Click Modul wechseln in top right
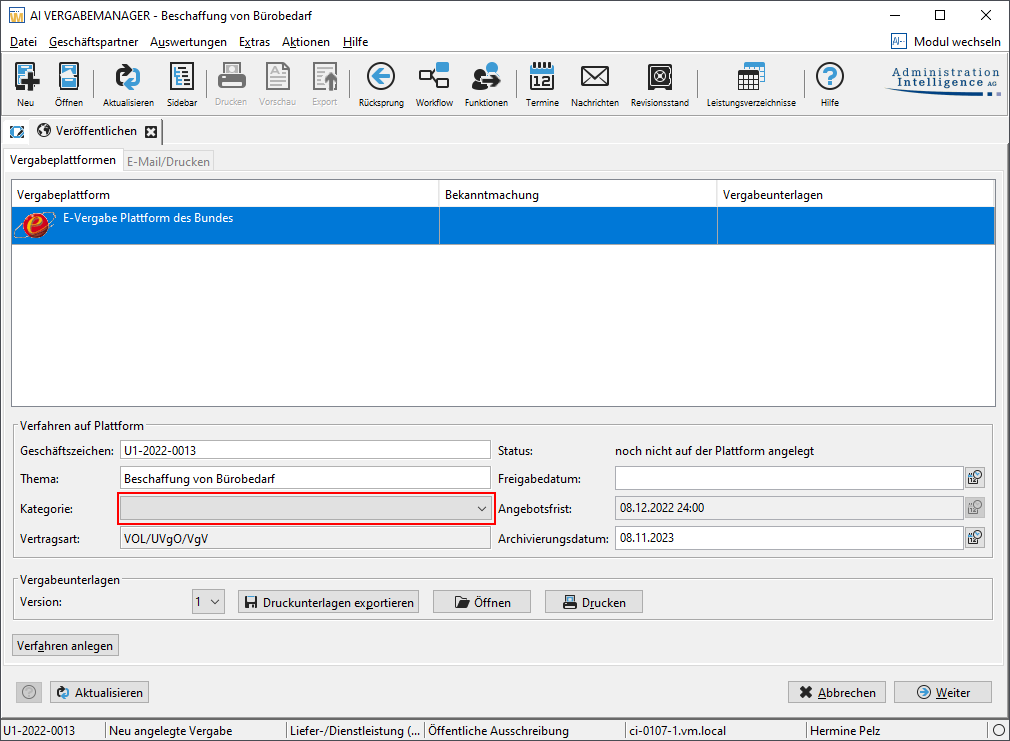Screen dimensions: 1010x741 946,41
